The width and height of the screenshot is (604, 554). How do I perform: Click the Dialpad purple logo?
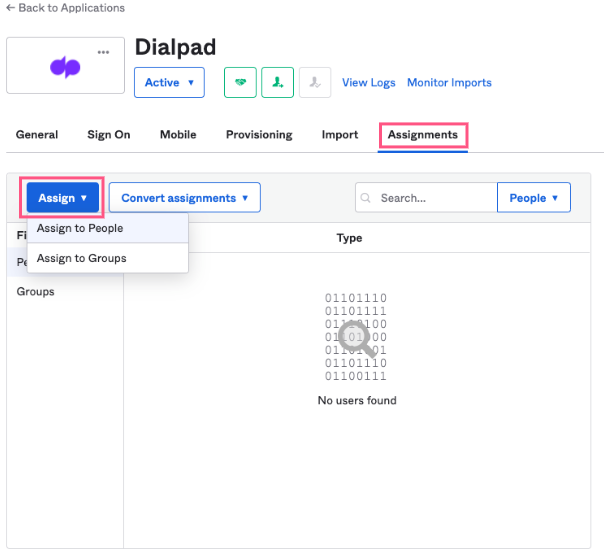pos(65,67)
